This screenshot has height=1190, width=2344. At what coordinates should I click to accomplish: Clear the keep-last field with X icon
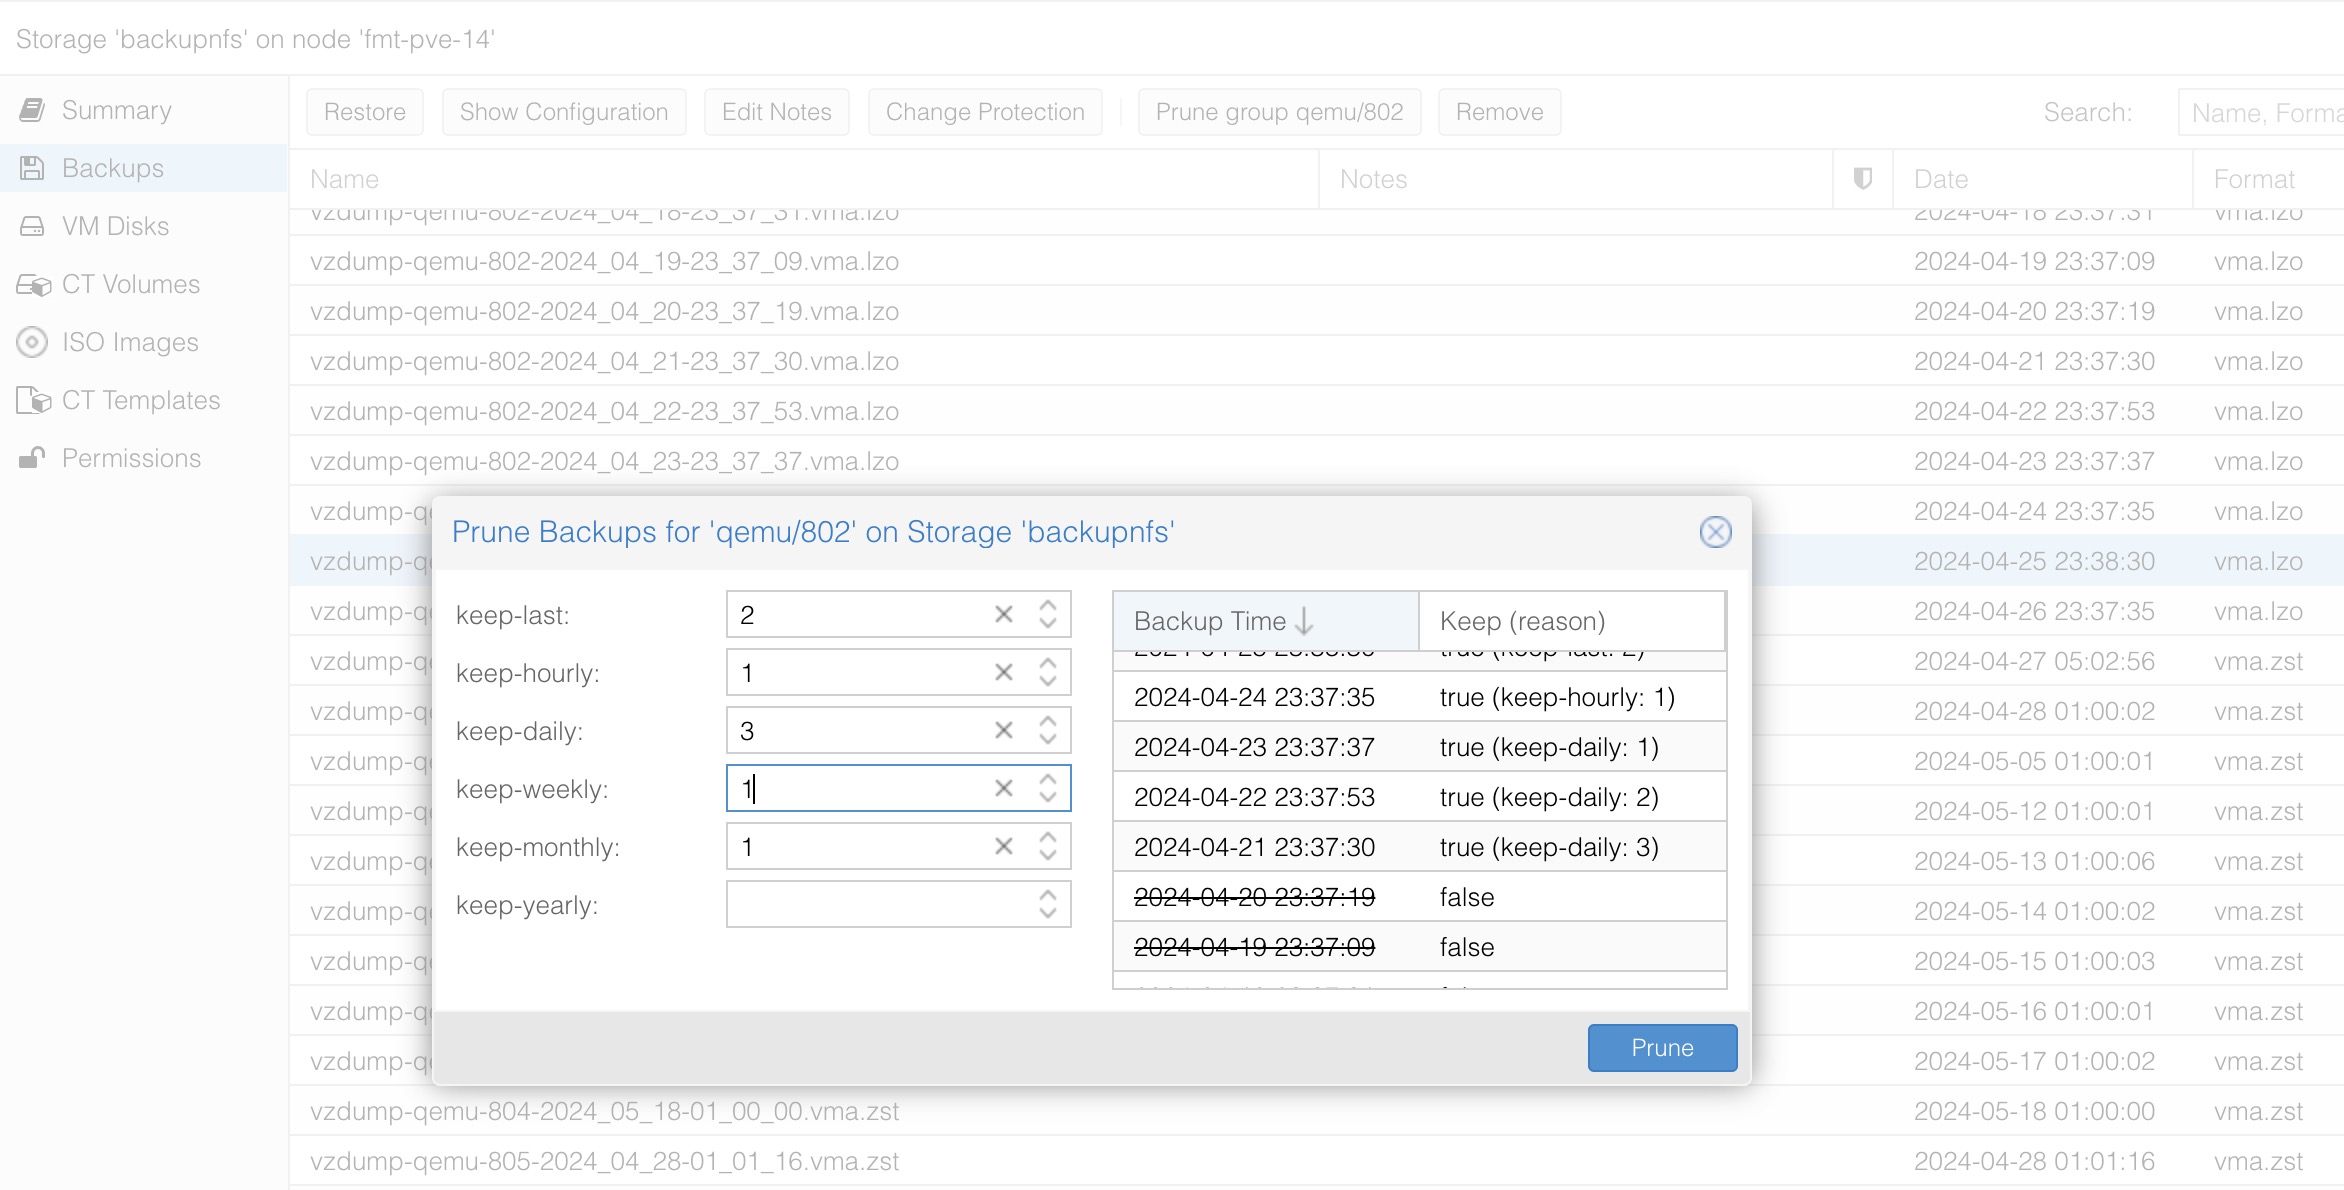tap(1004, 615)
